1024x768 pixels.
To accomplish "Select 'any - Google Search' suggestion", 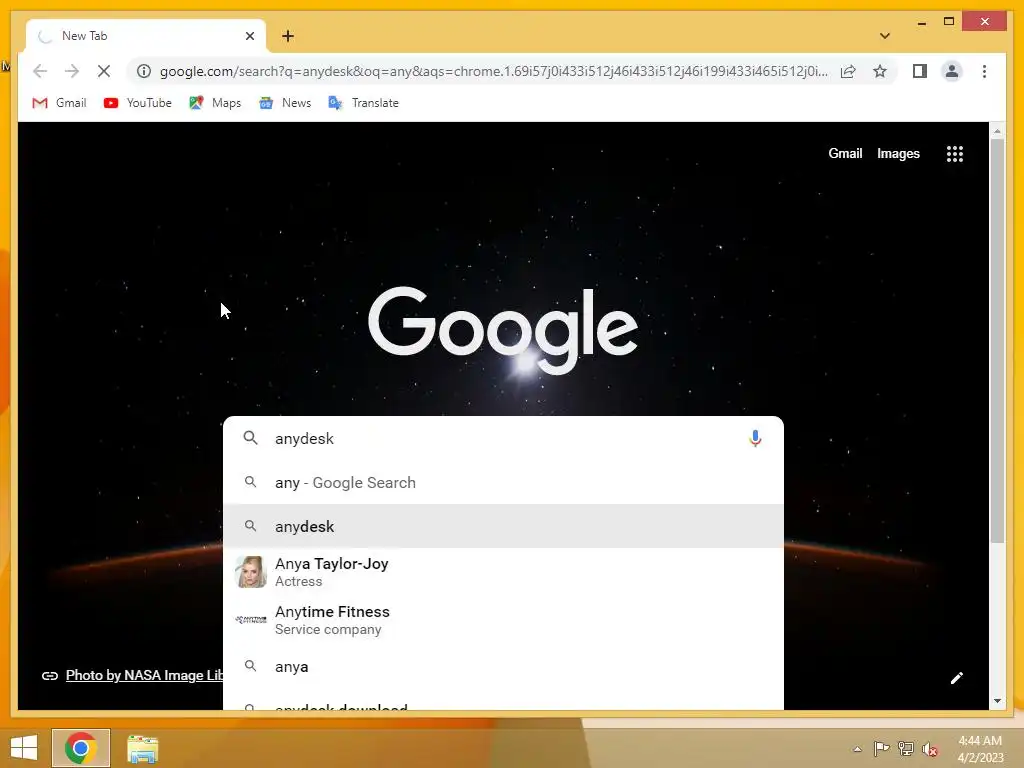I will pyautogui.click(x=503, y=483).
